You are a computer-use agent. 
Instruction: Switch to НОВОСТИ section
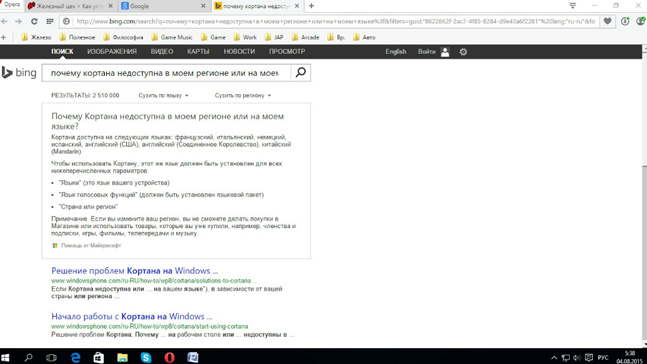pyautogui.click(x=239, y=52)
